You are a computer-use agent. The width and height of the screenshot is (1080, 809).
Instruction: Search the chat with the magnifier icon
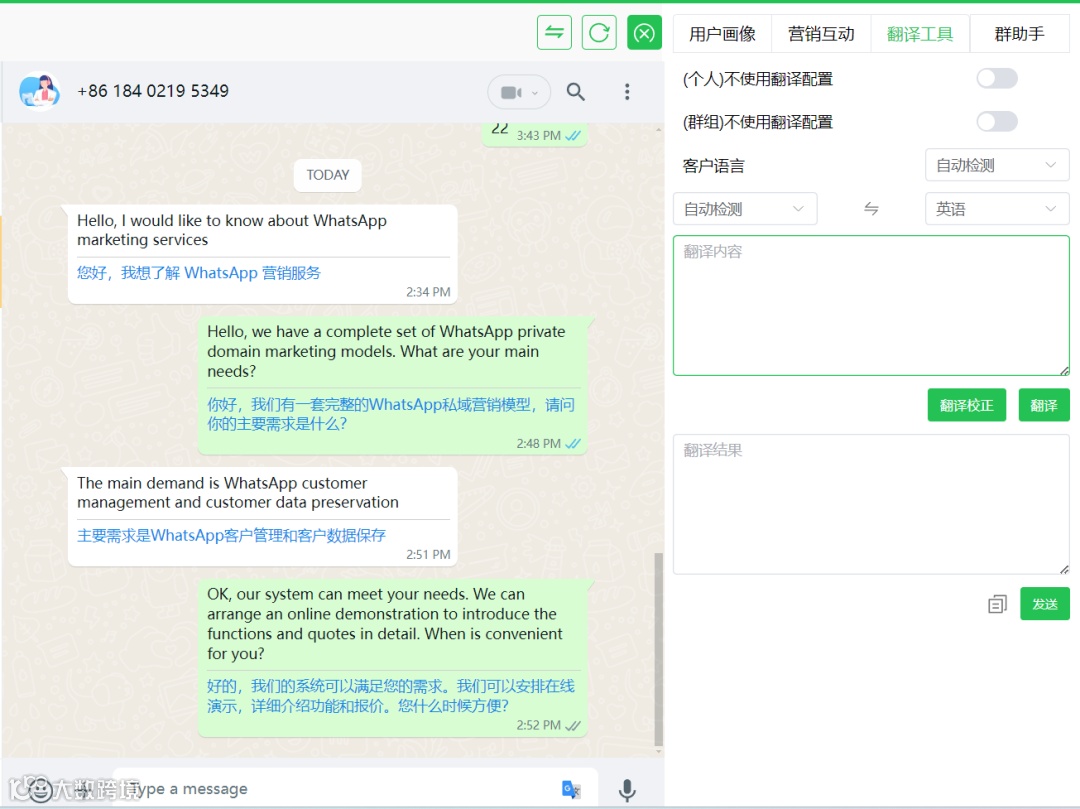(x=576, y=92)
